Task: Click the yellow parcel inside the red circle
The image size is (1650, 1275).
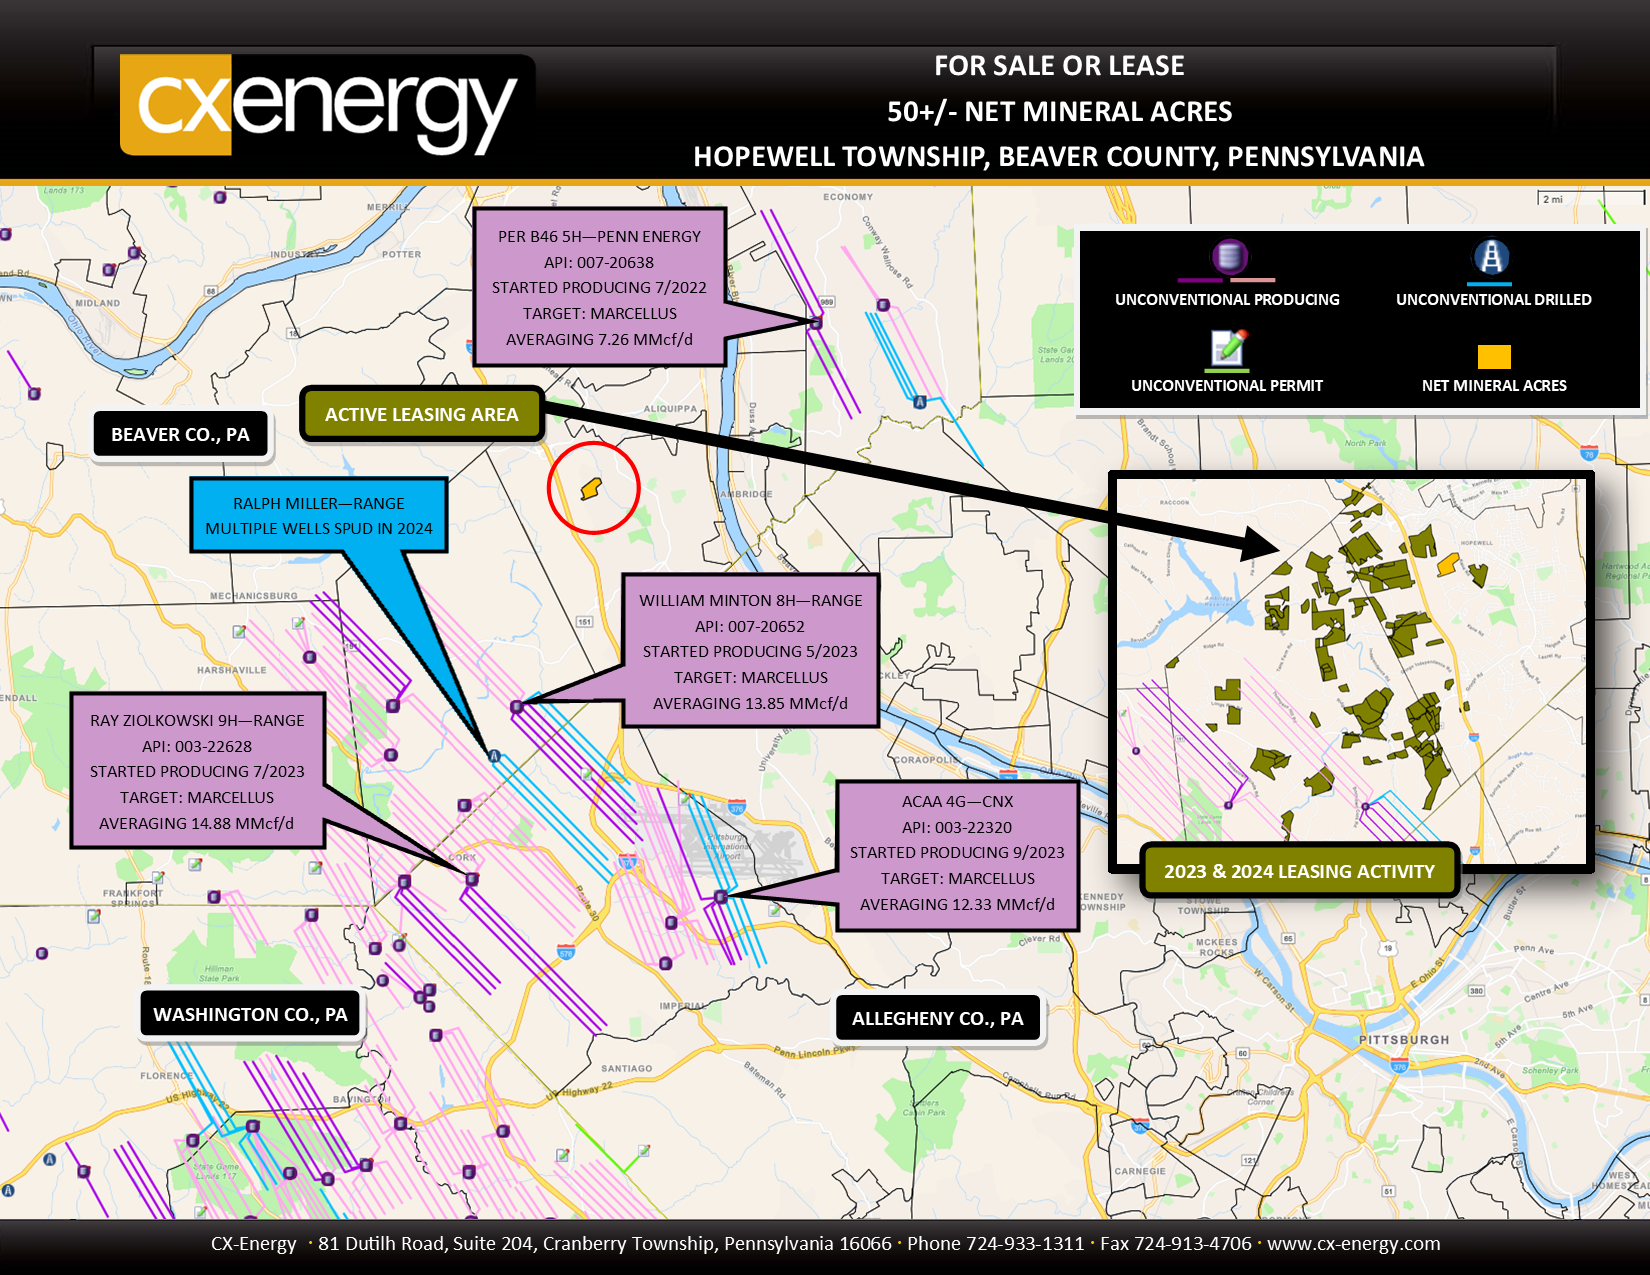Action: 591,489
